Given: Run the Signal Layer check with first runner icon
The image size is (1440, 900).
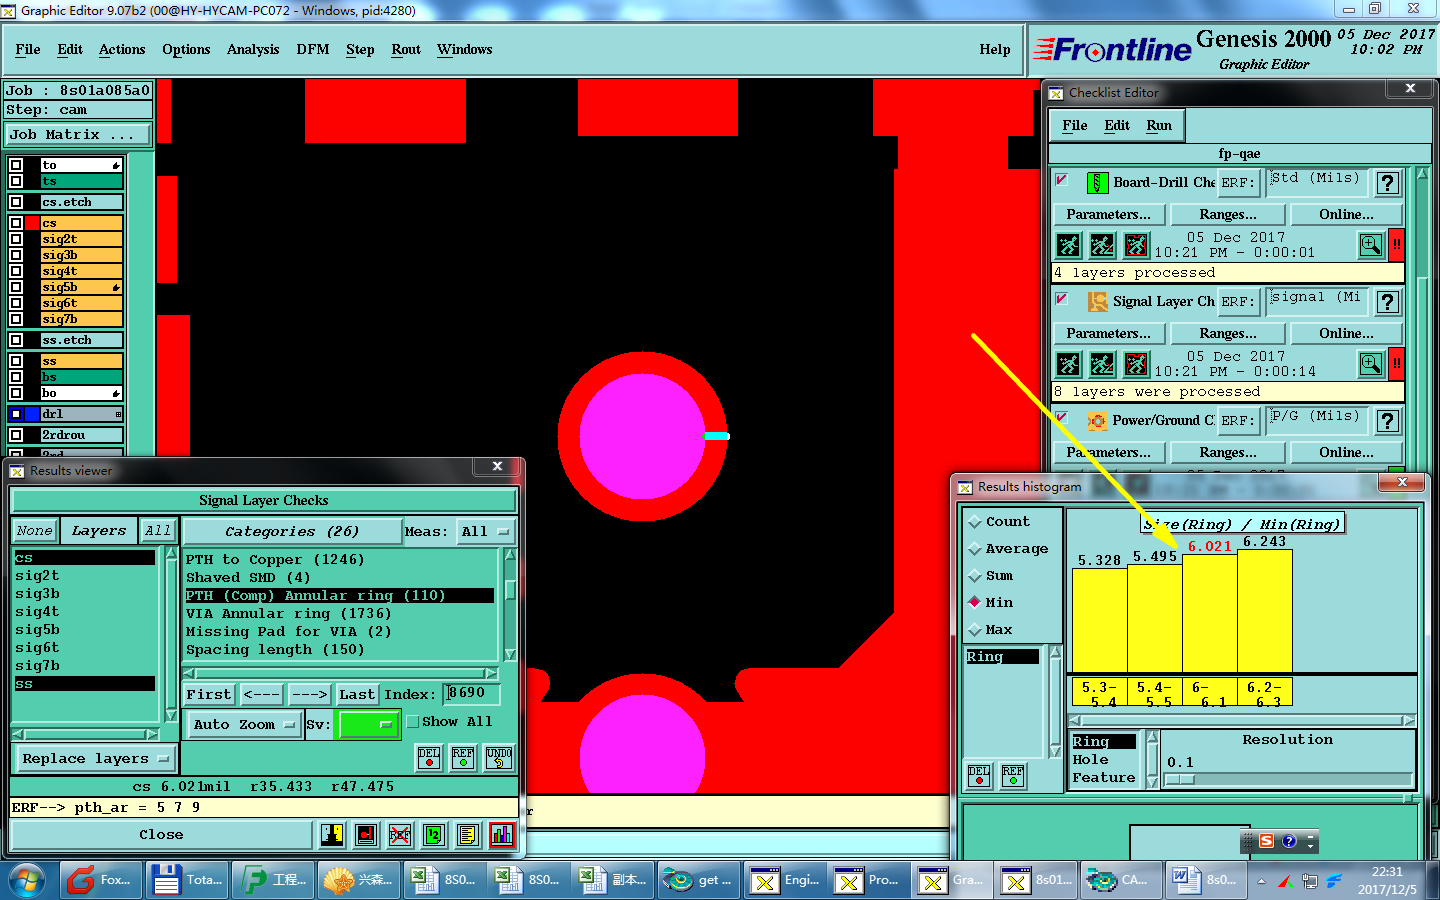Looking at the screenshot, I should click(1068, 364).
